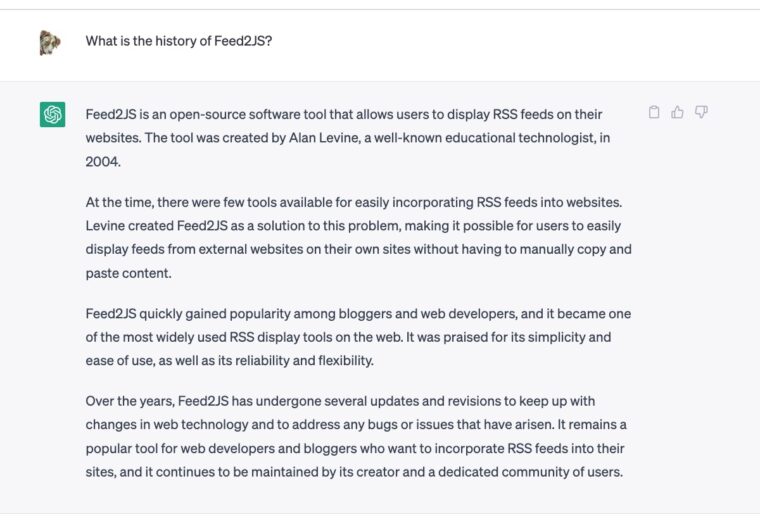Mark the response with thumbs down

701,112
